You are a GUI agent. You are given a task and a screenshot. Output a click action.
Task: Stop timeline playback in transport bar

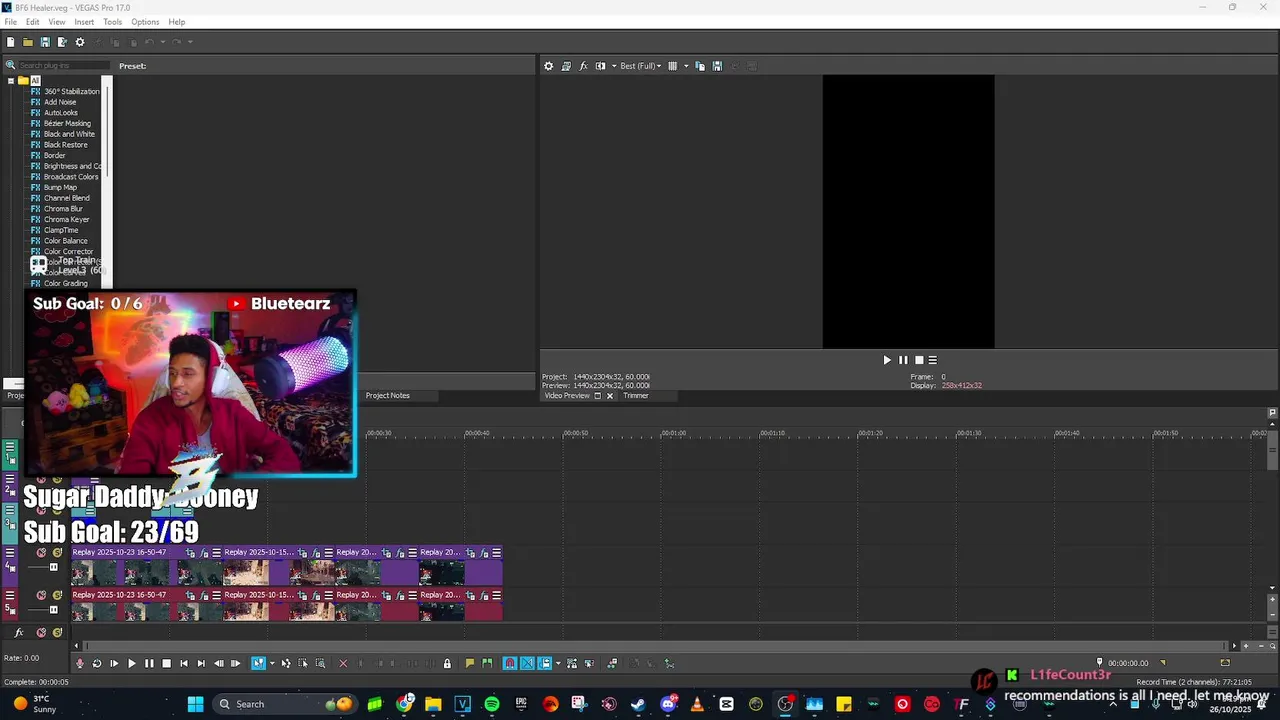tap(166, 663)
